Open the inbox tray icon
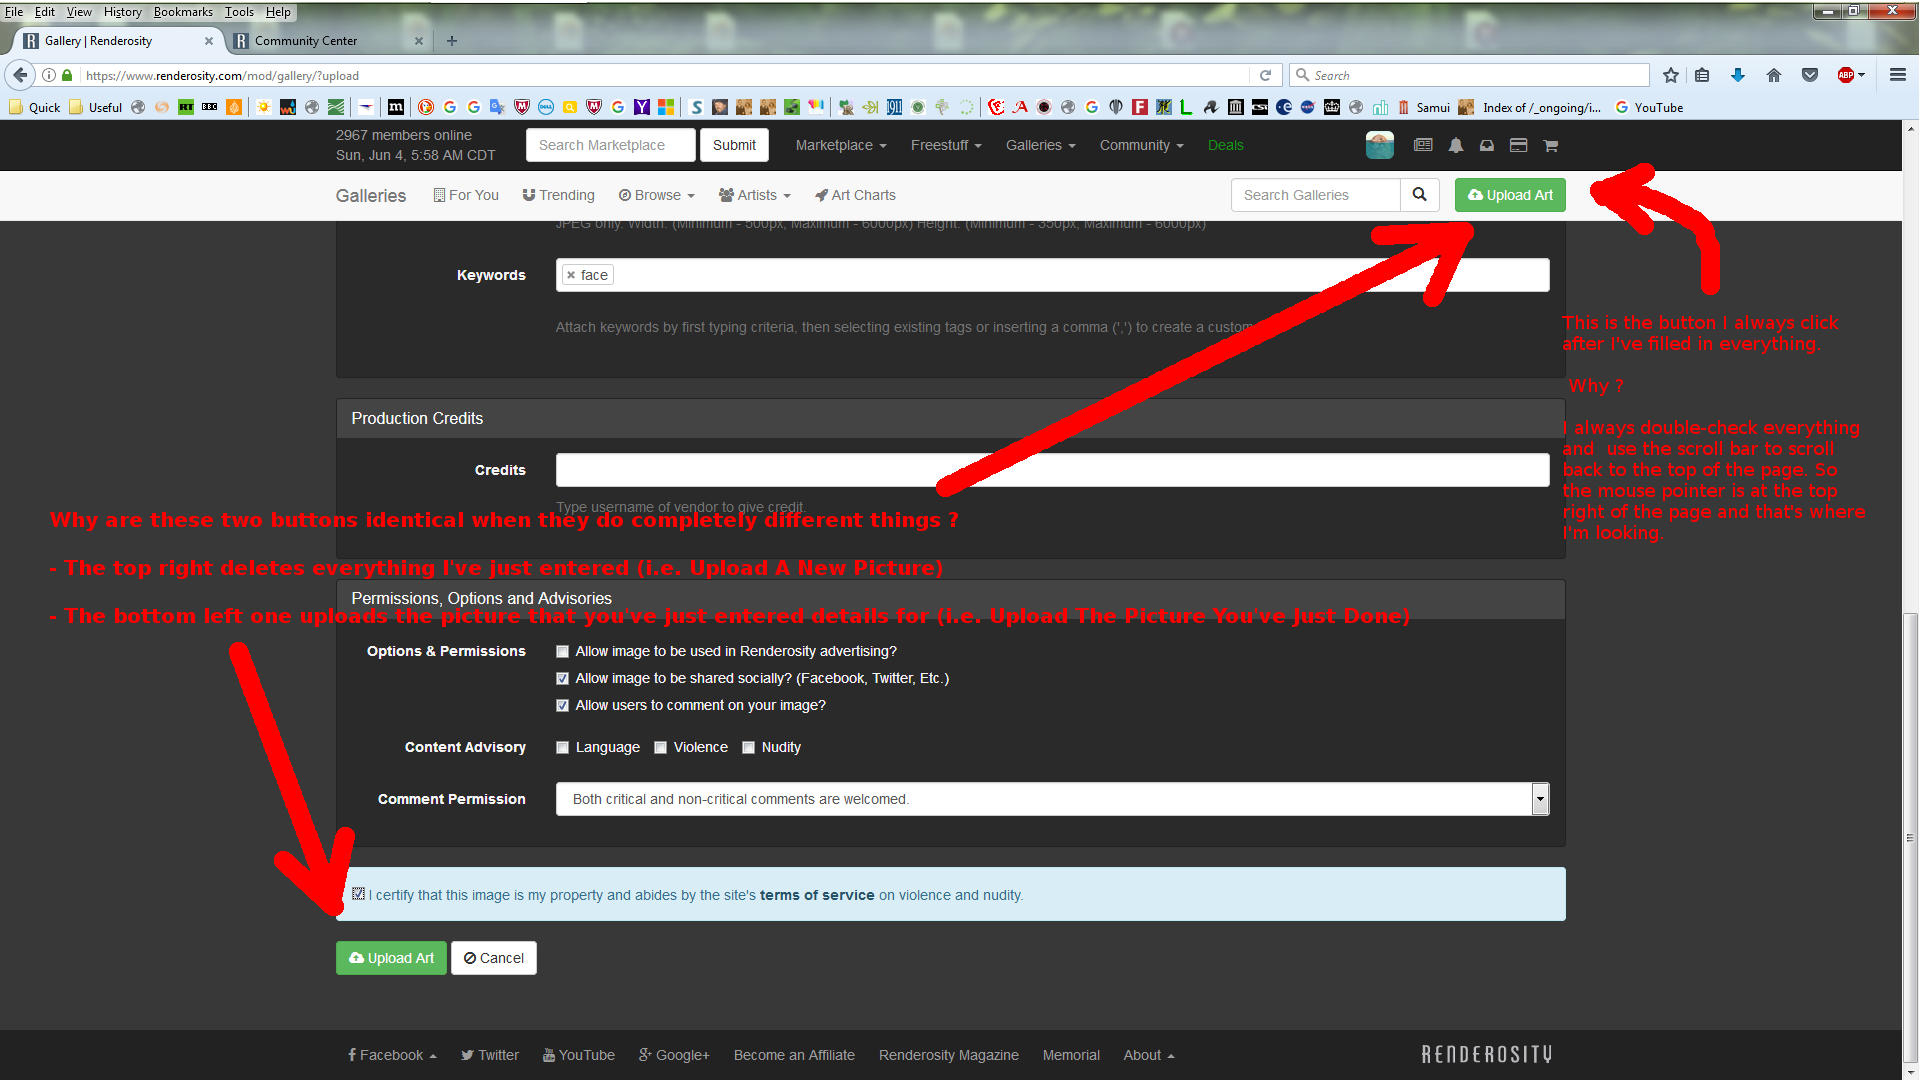1920x1080 pixels. click(x=1487, y=146)
